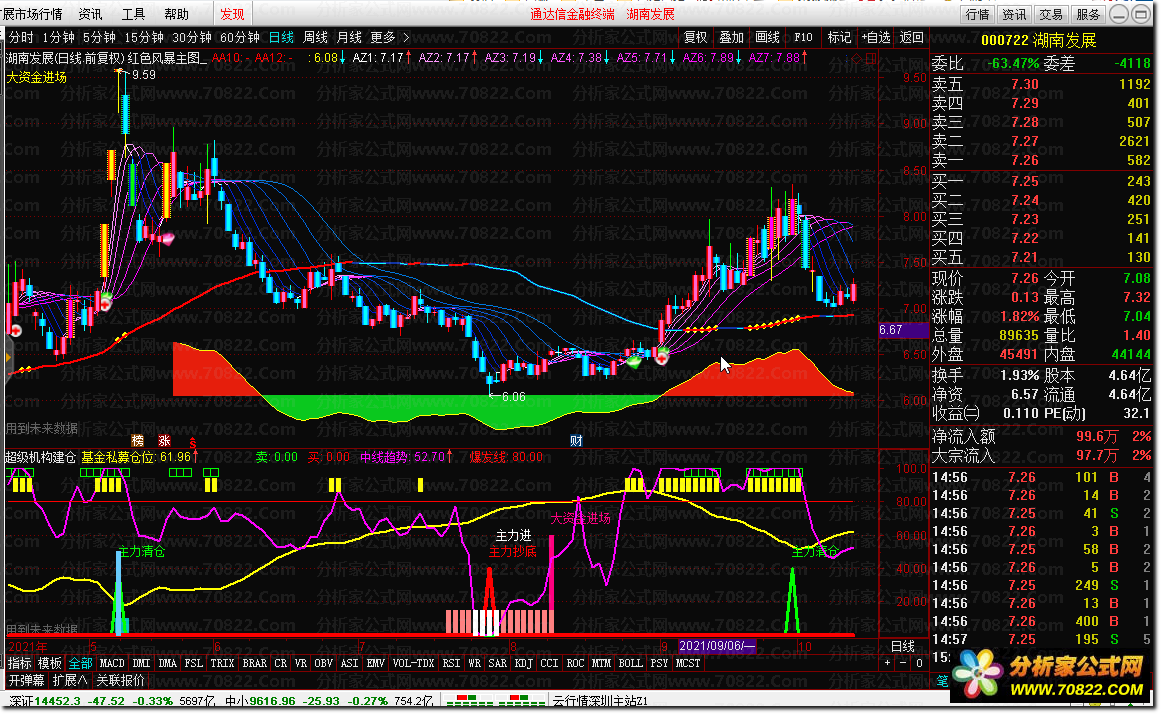Select the 全部 indicator group

click(80, 663)
